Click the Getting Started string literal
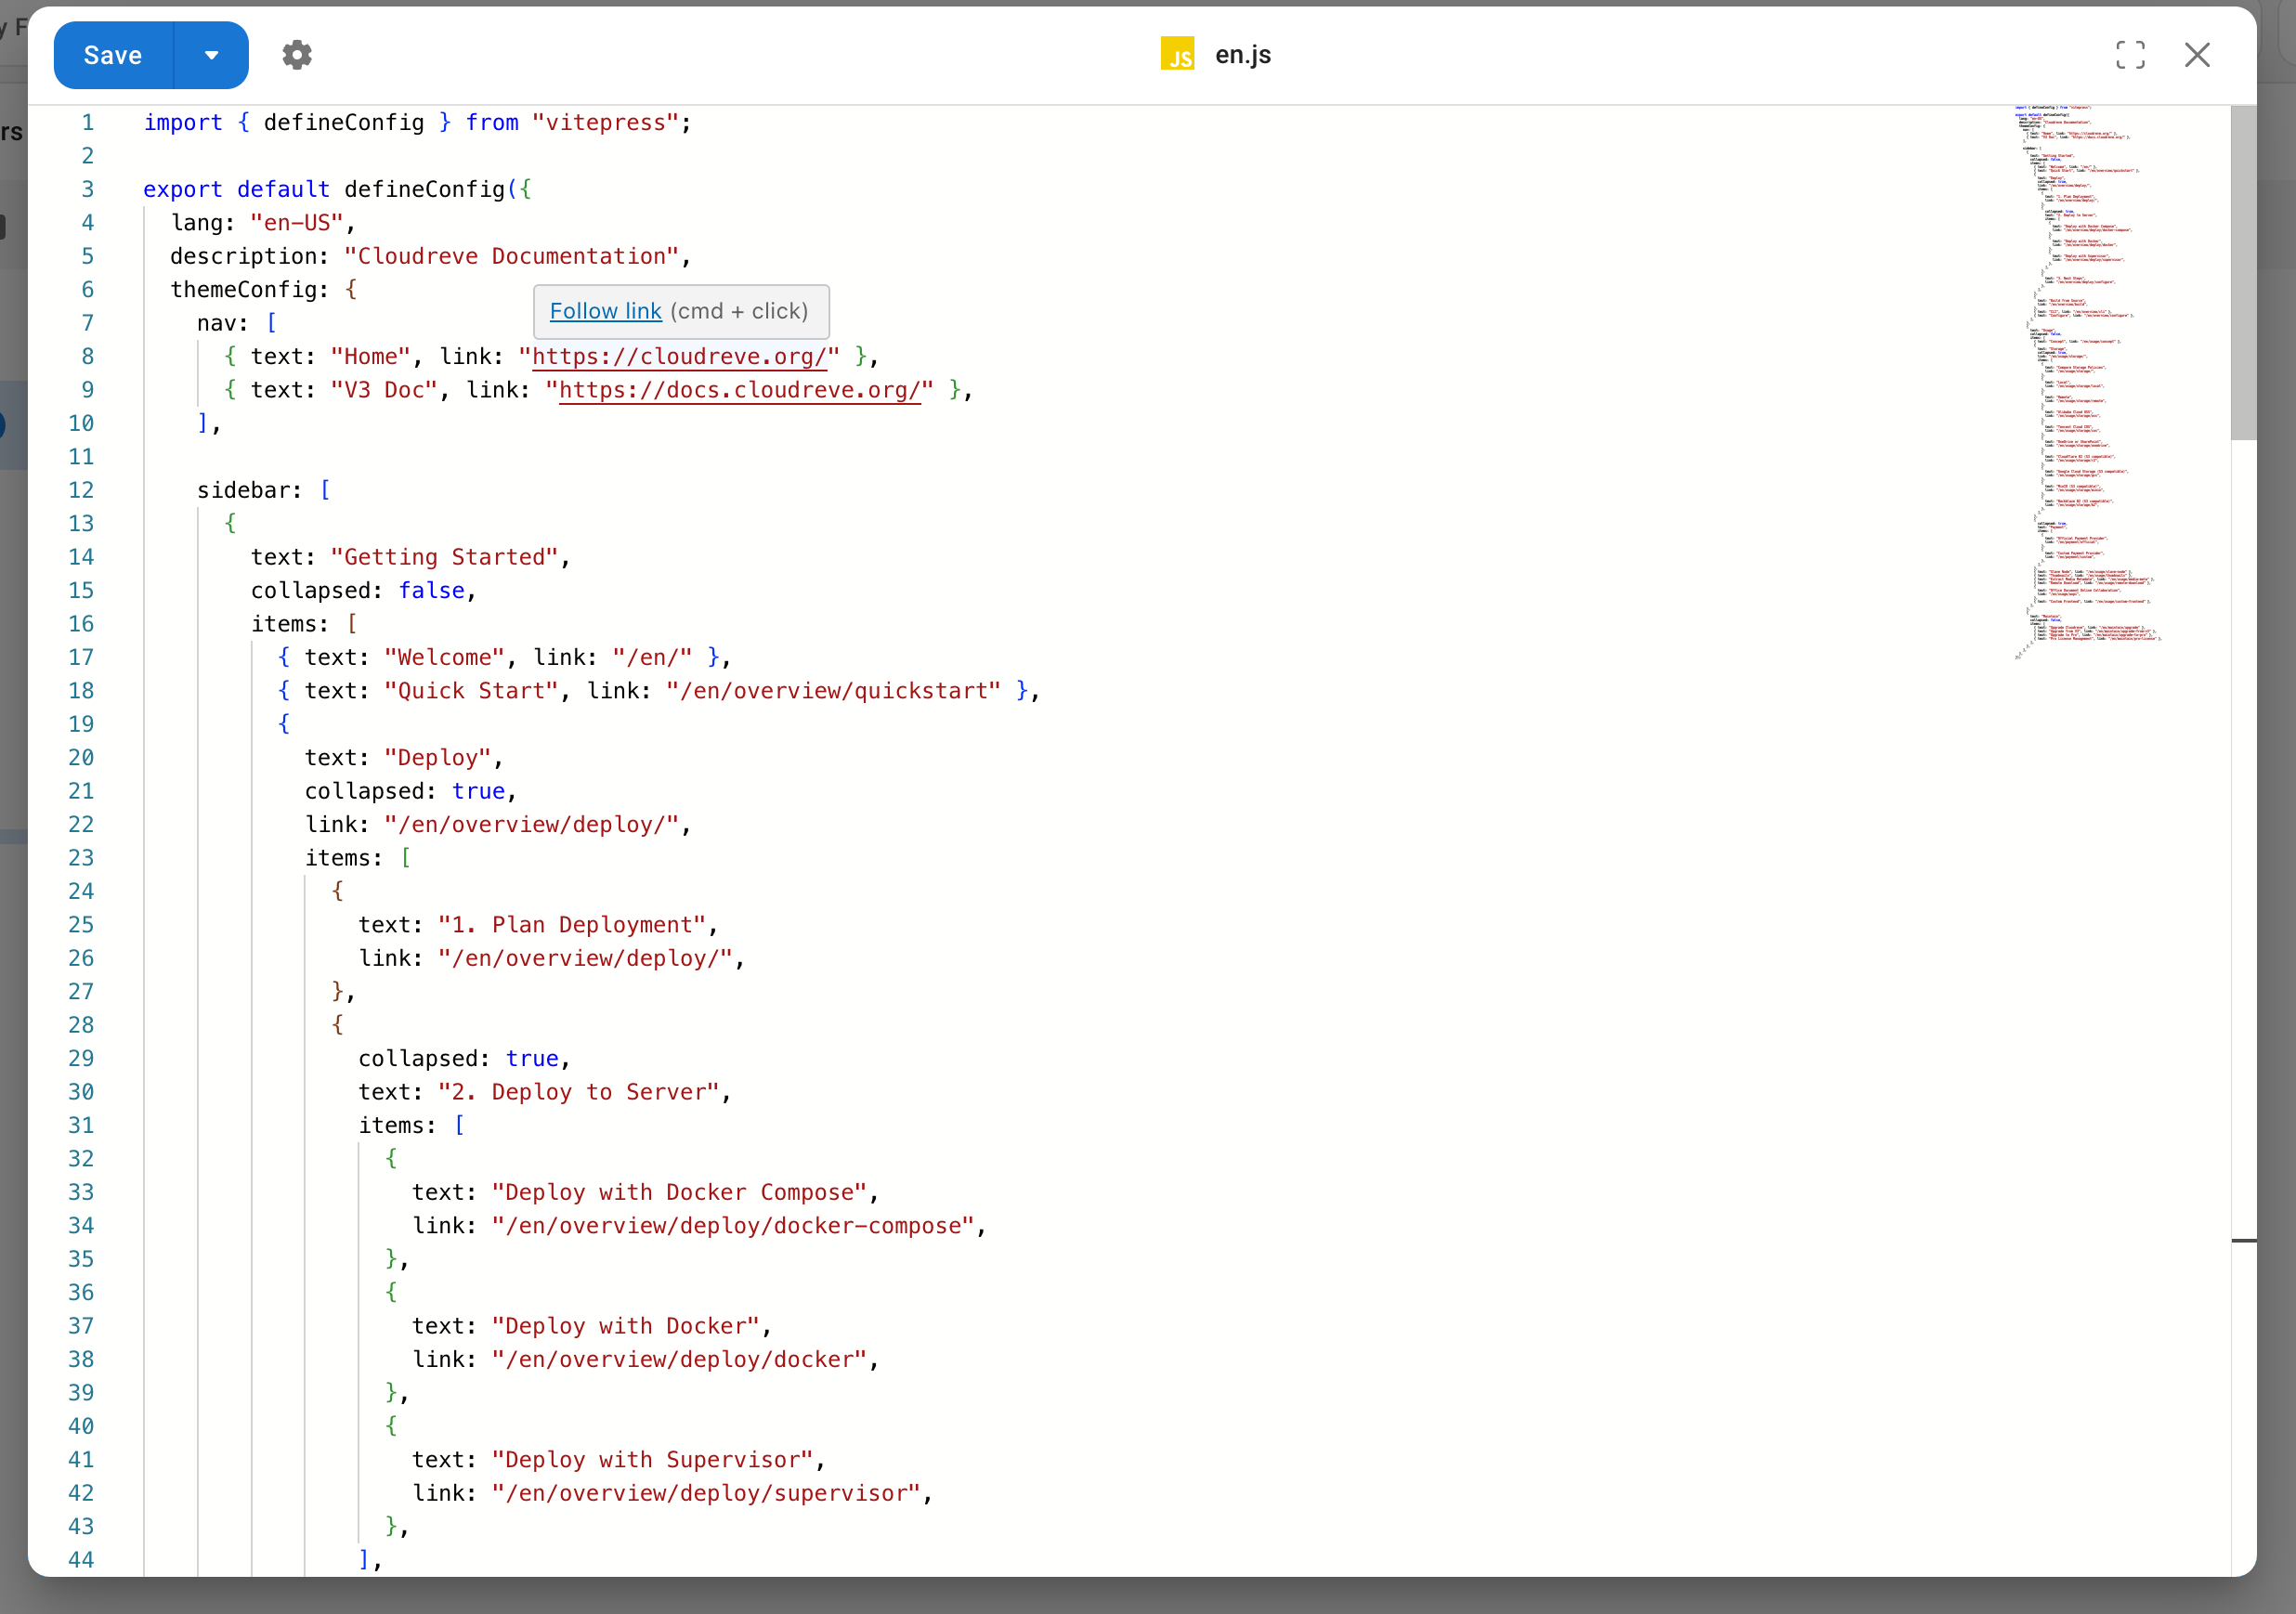Viewport: 2296px width, 1614px height. pos(445,557)
